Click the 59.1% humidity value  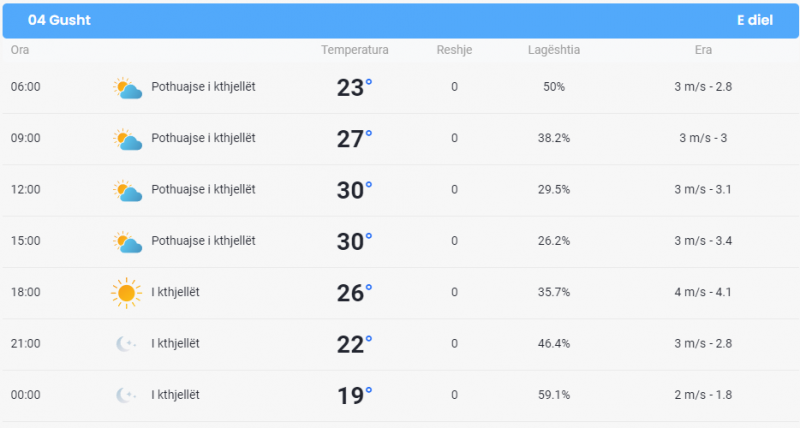pyautogui.click(x=554, y=395)
